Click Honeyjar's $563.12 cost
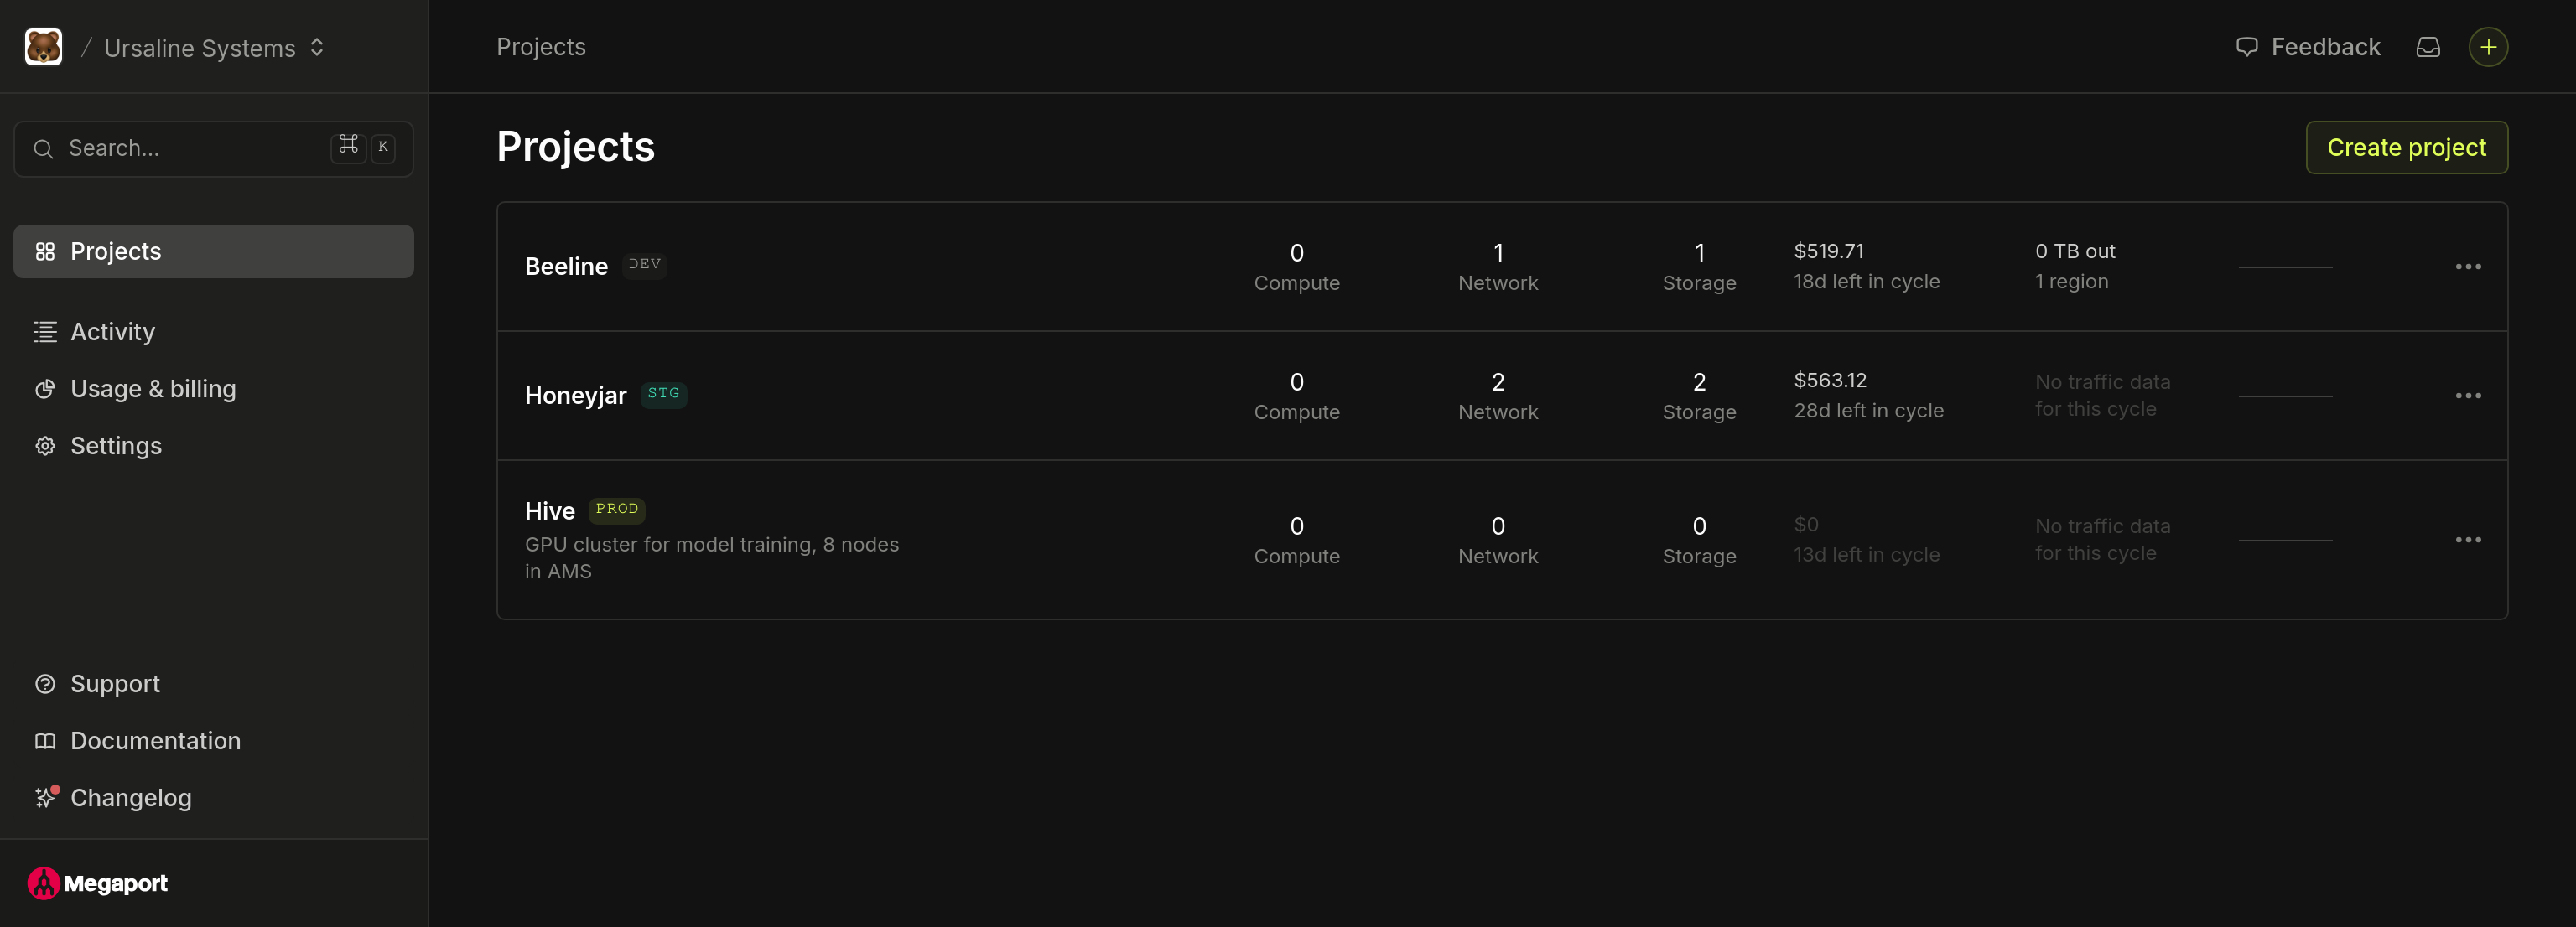The width and height of the screenshot is (2576, 927). coord(1830,380)
